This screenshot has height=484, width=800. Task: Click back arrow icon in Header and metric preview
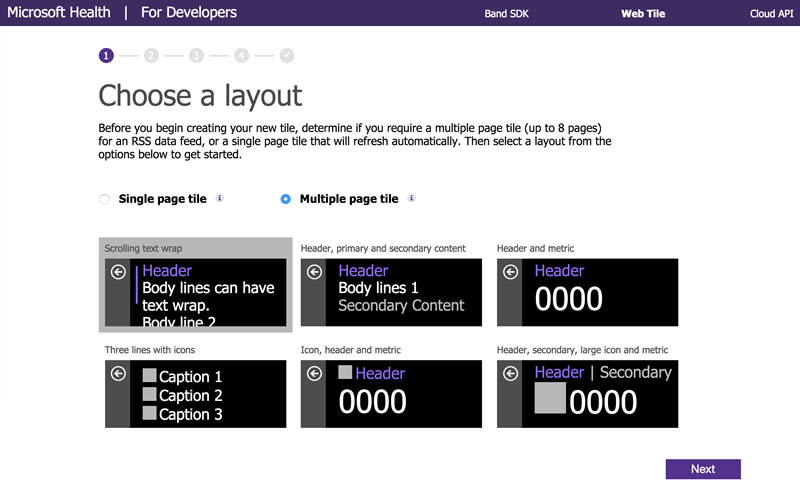pos(510,272)
